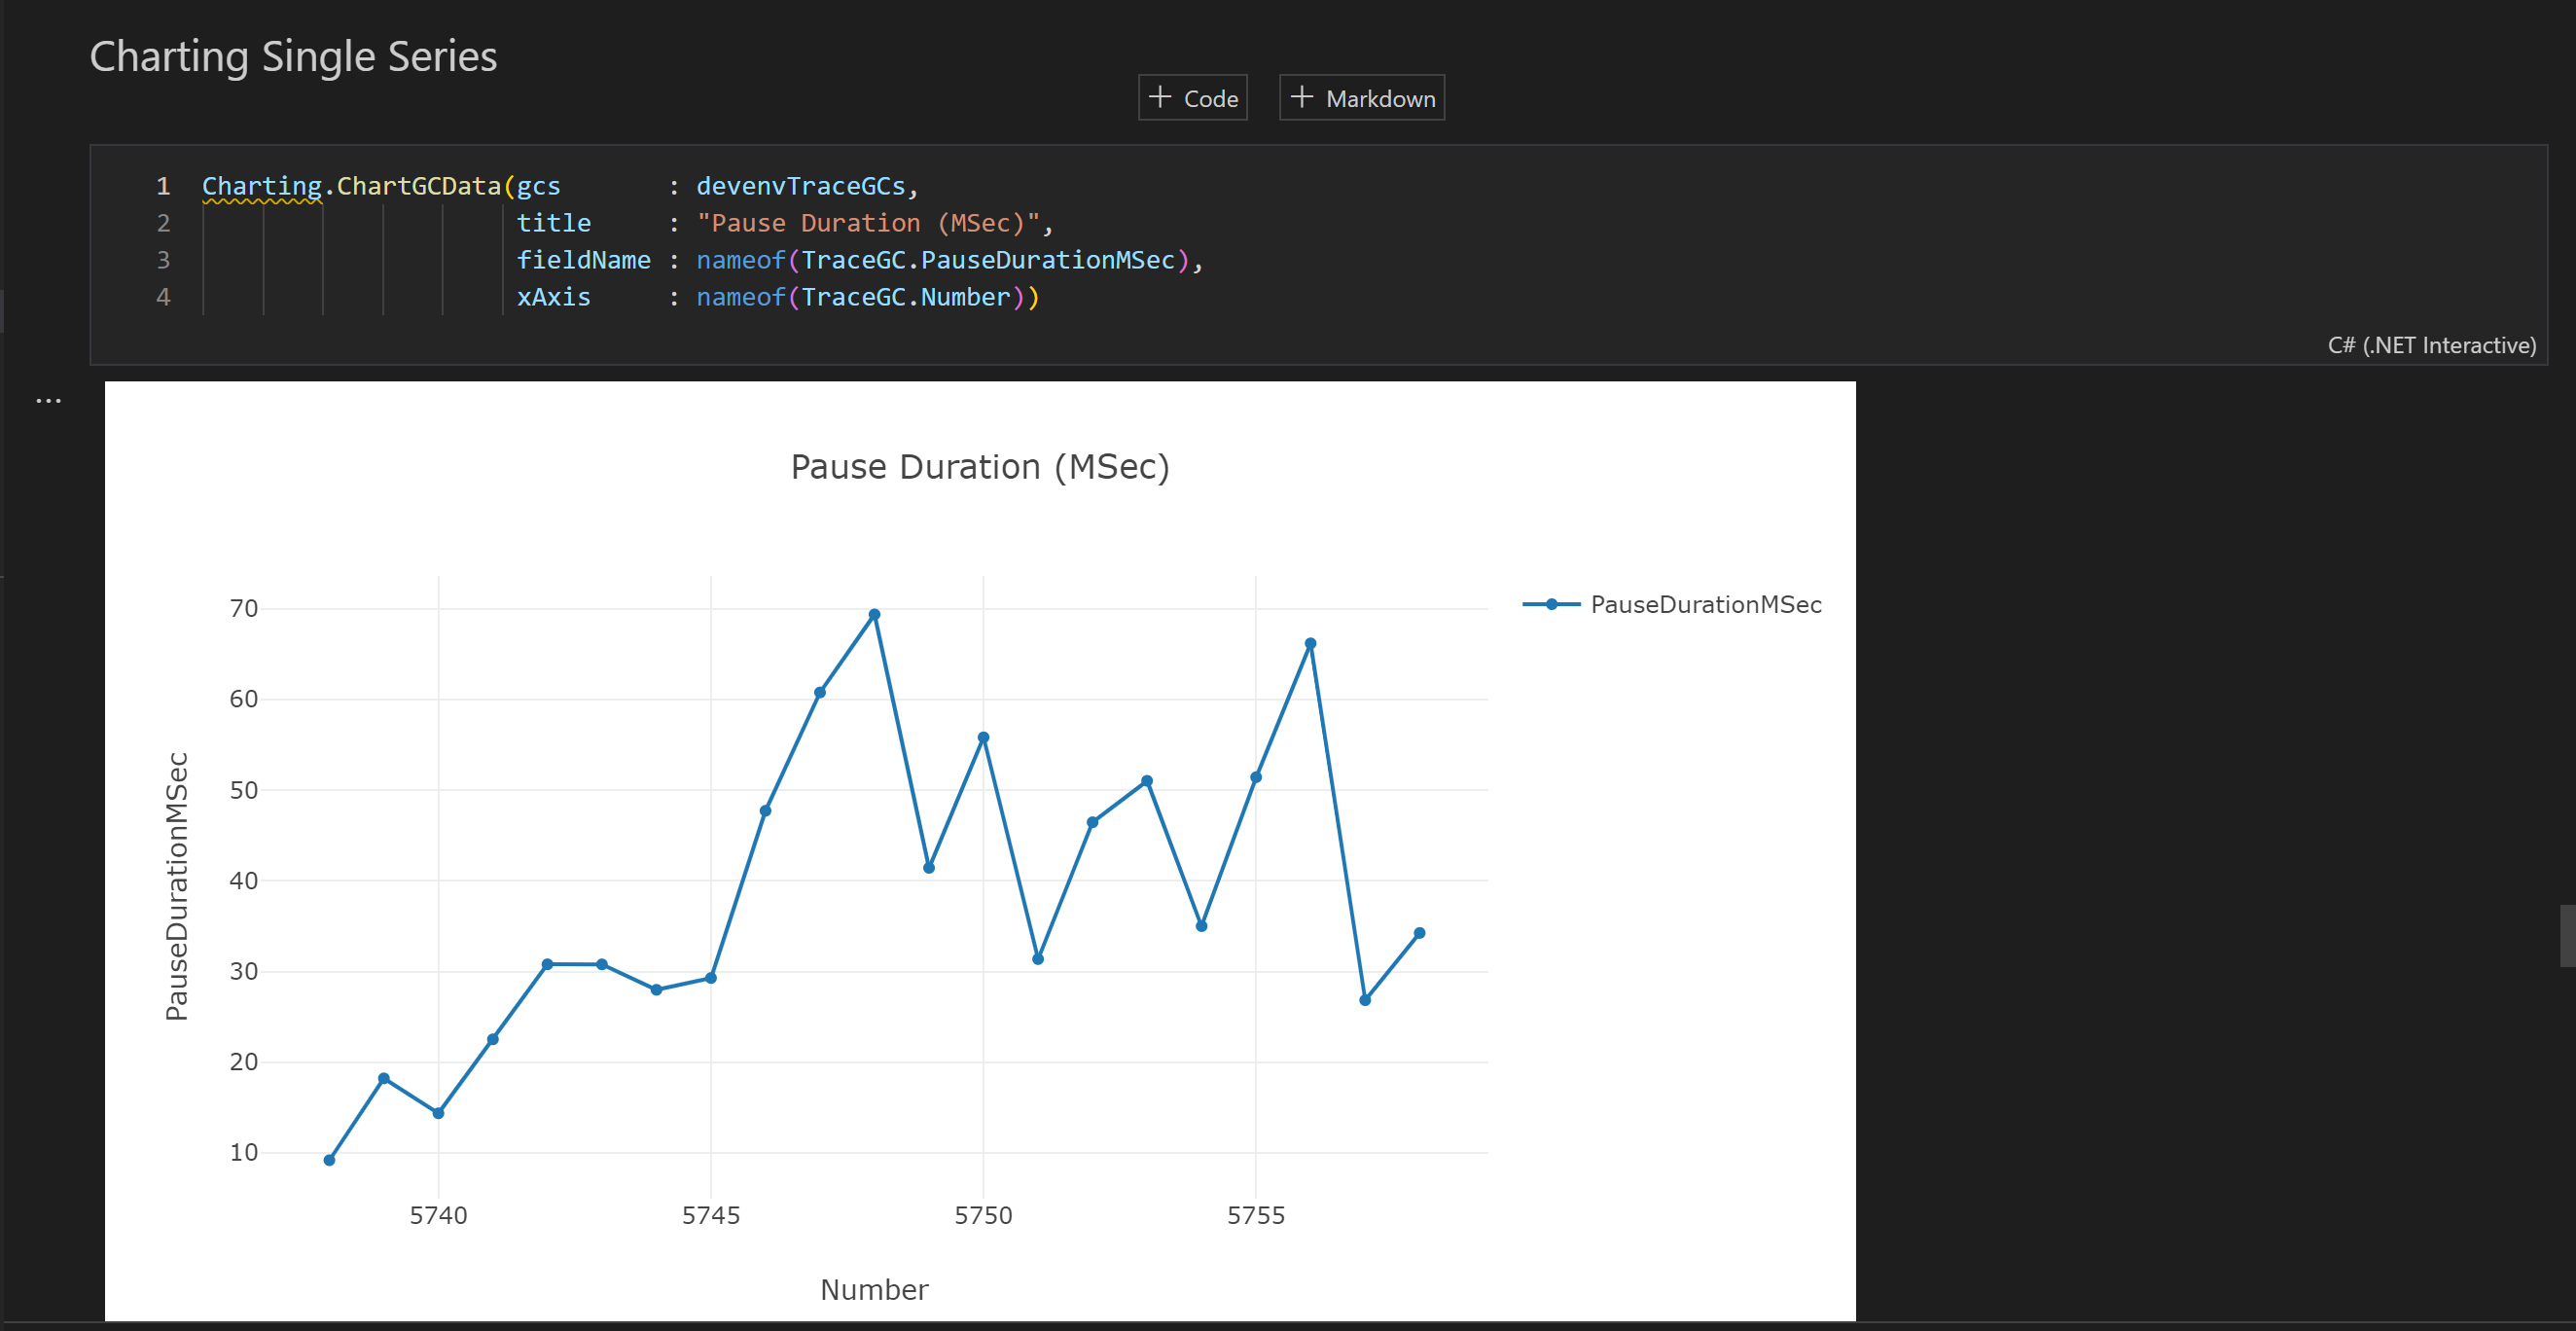Select the last data point around Number 5757

(1418, 932)
